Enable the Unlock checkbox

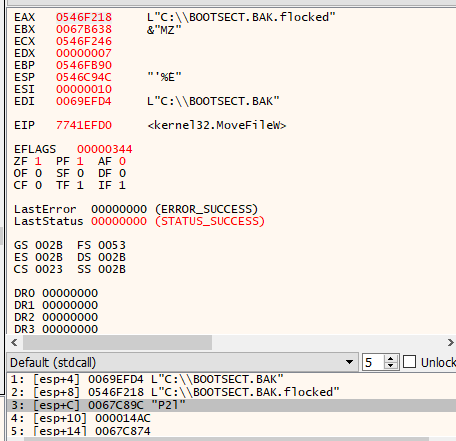coord(410,362)
